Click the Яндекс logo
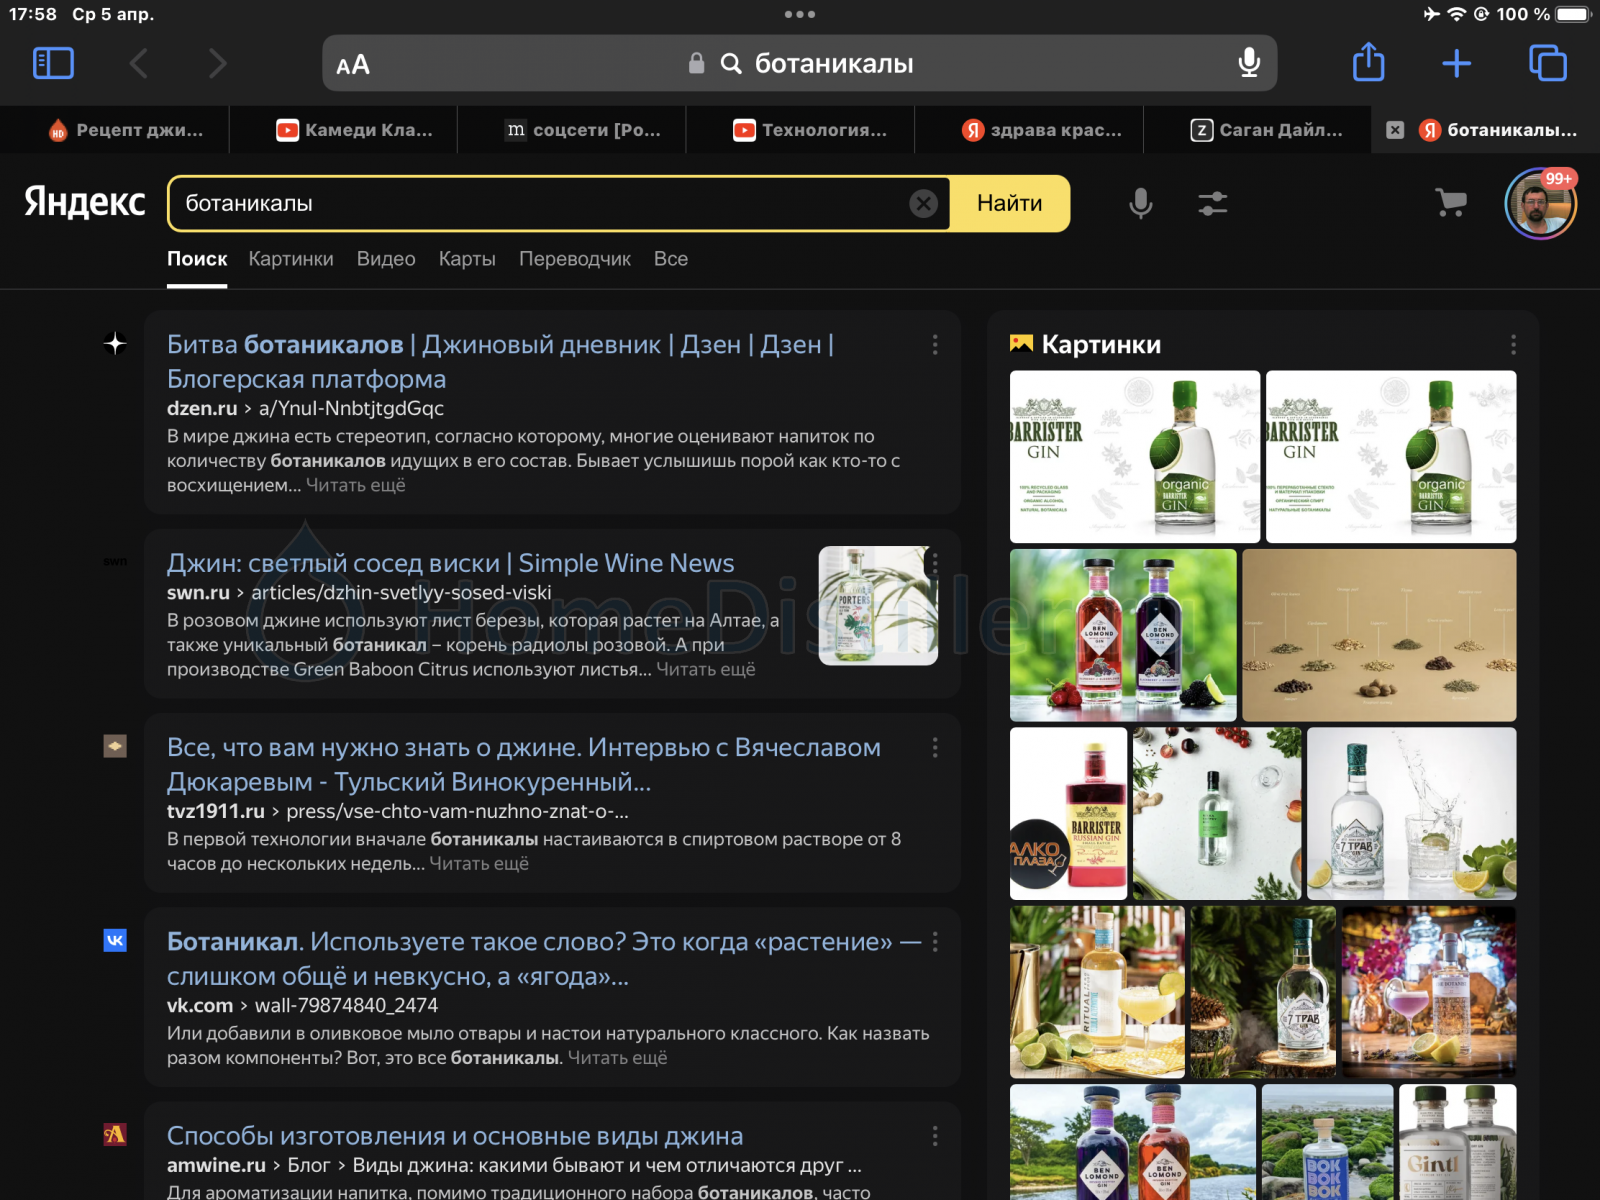The width and height of the screenshot is (1600, 1200). pyautogui.click(x=85, y=202)
